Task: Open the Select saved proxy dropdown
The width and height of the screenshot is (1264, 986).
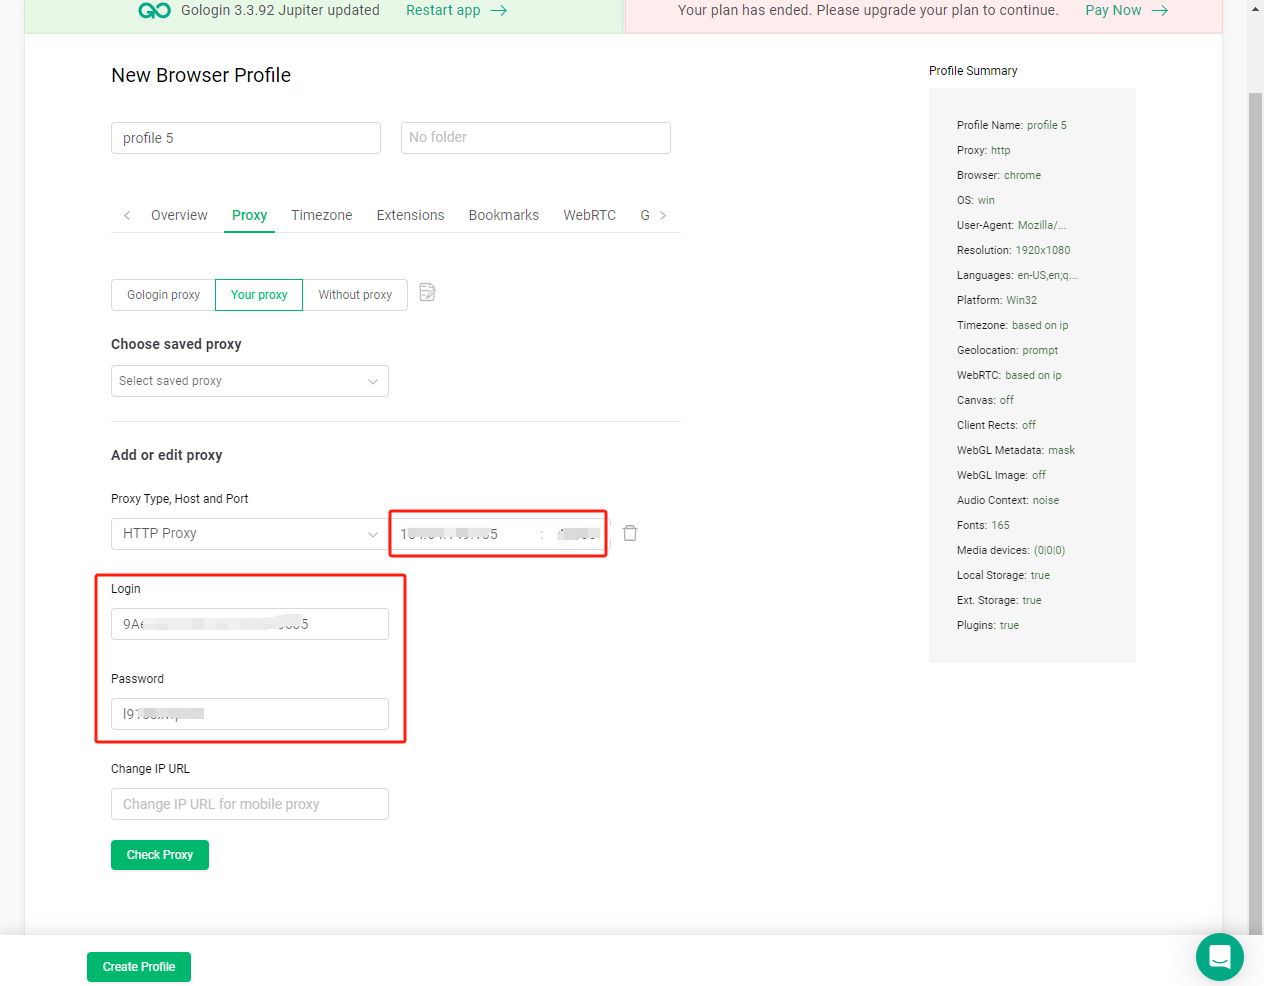Action: pyautogui.click(x=250, y=381)
